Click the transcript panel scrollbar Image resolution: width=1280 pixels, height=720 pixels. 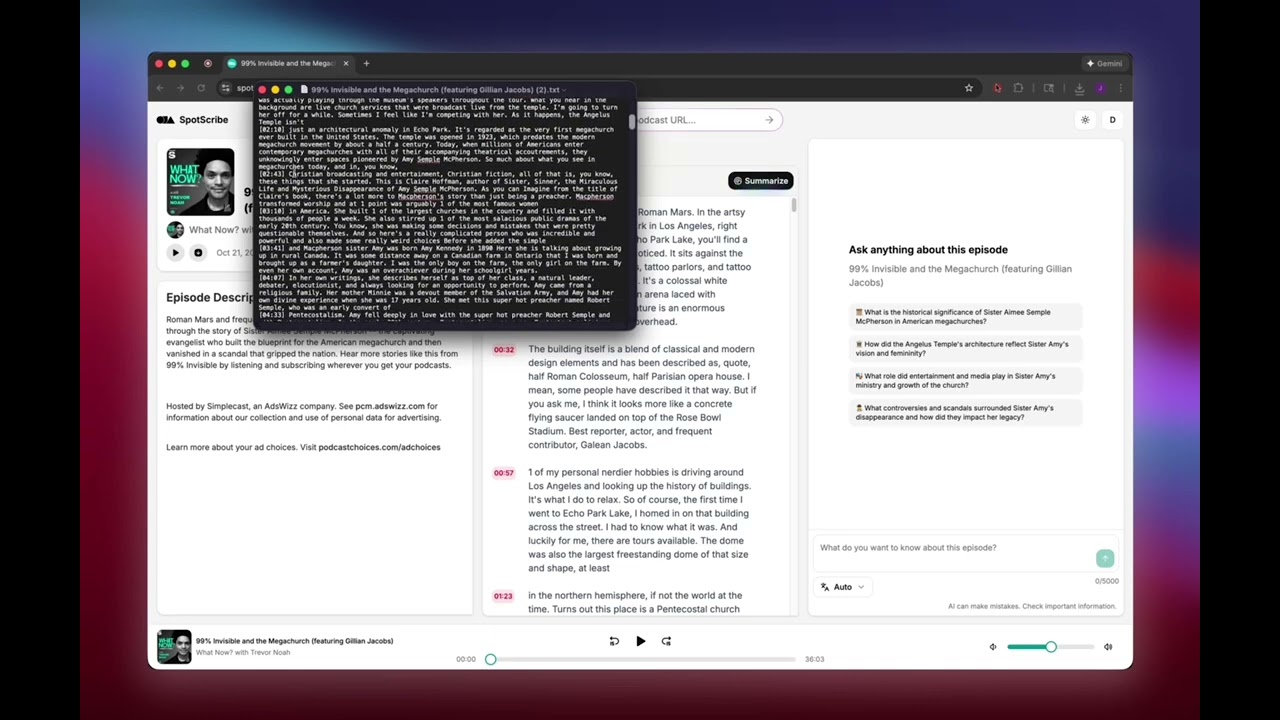pyautogui.click(x=794, y=206)
